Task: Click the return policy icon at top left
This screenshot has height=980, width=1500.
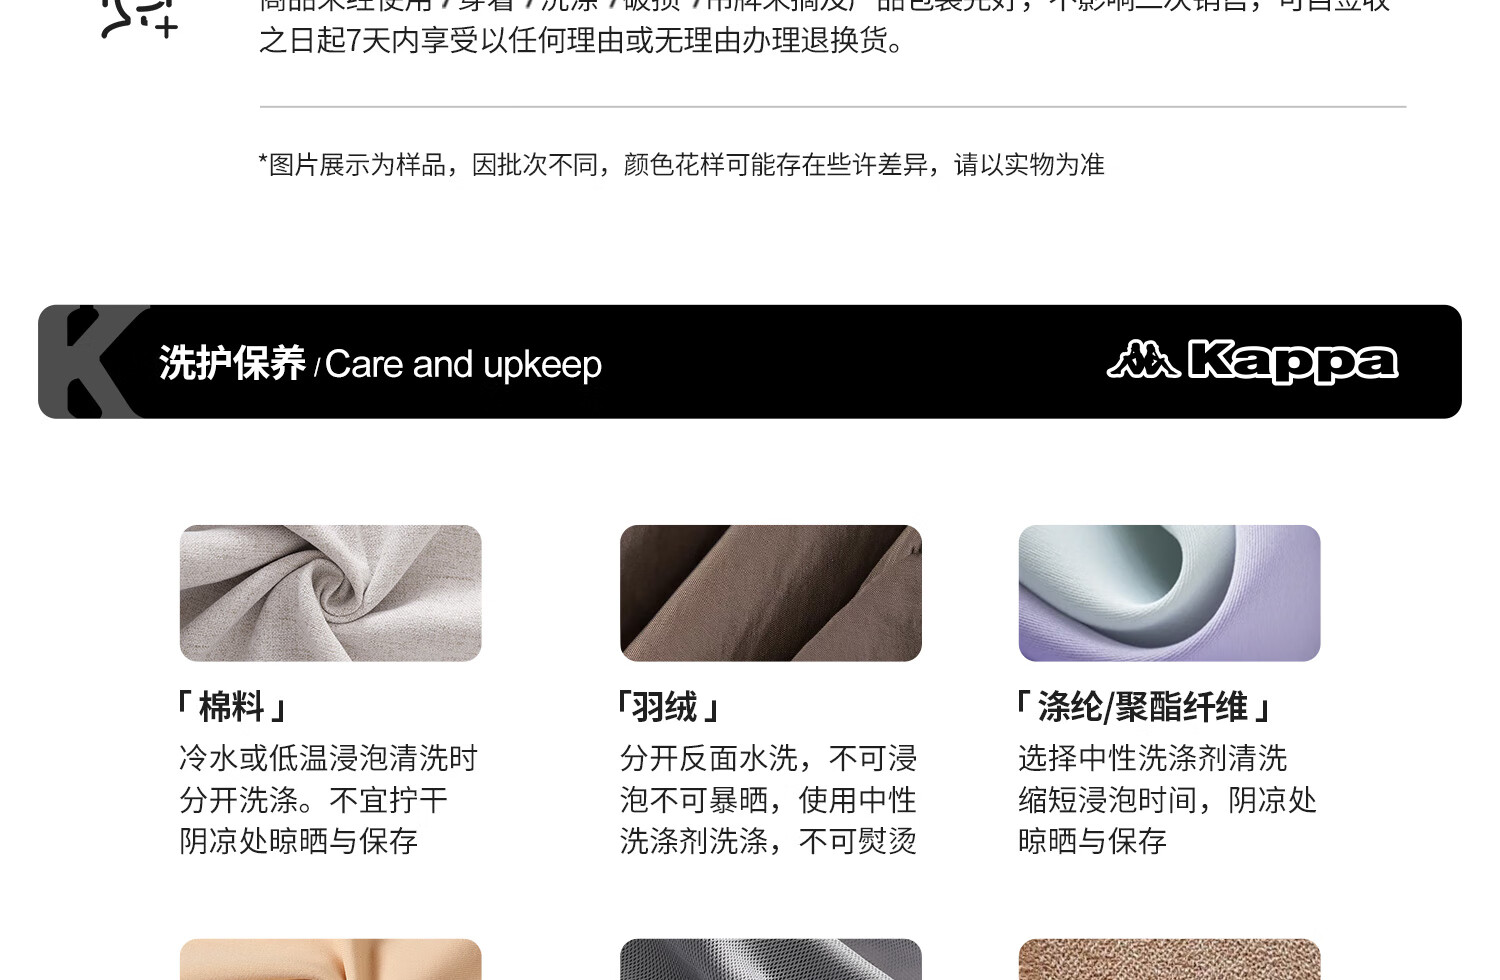Action: (139, 18)
